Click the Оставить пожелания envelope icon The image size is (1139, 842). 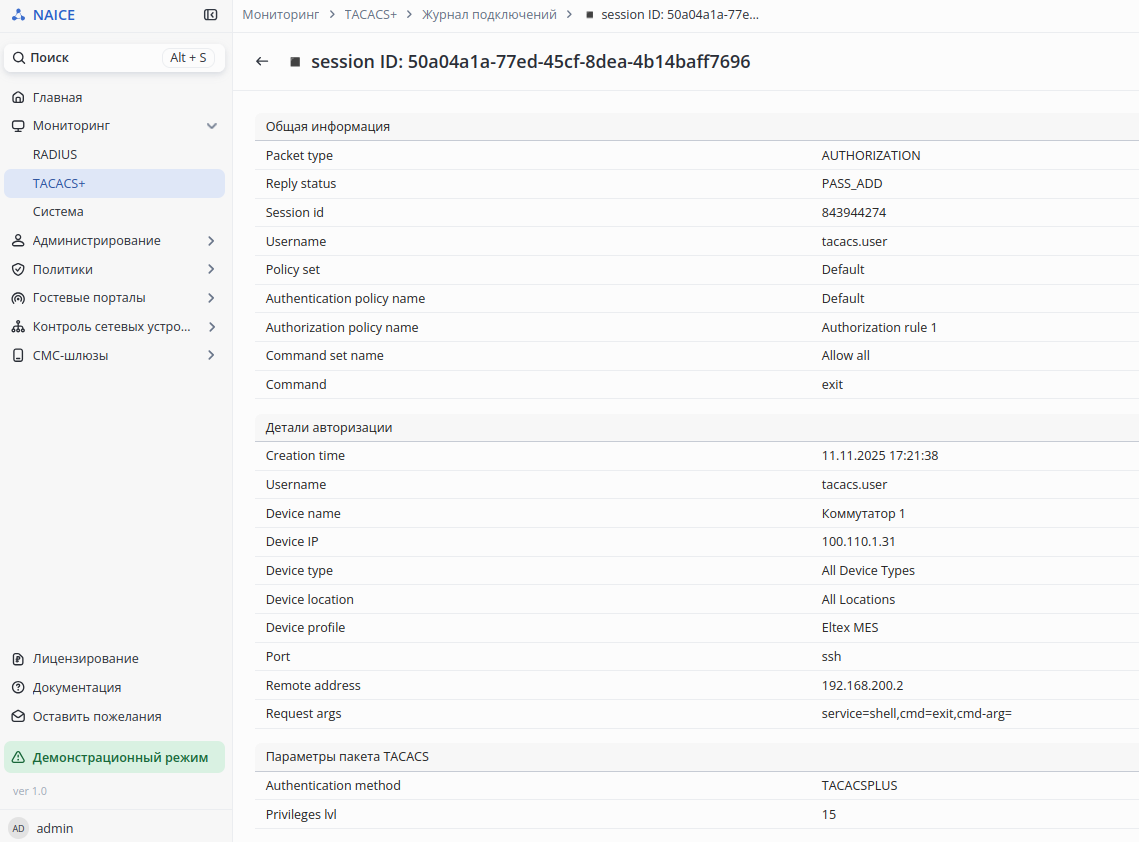point(18,717)
